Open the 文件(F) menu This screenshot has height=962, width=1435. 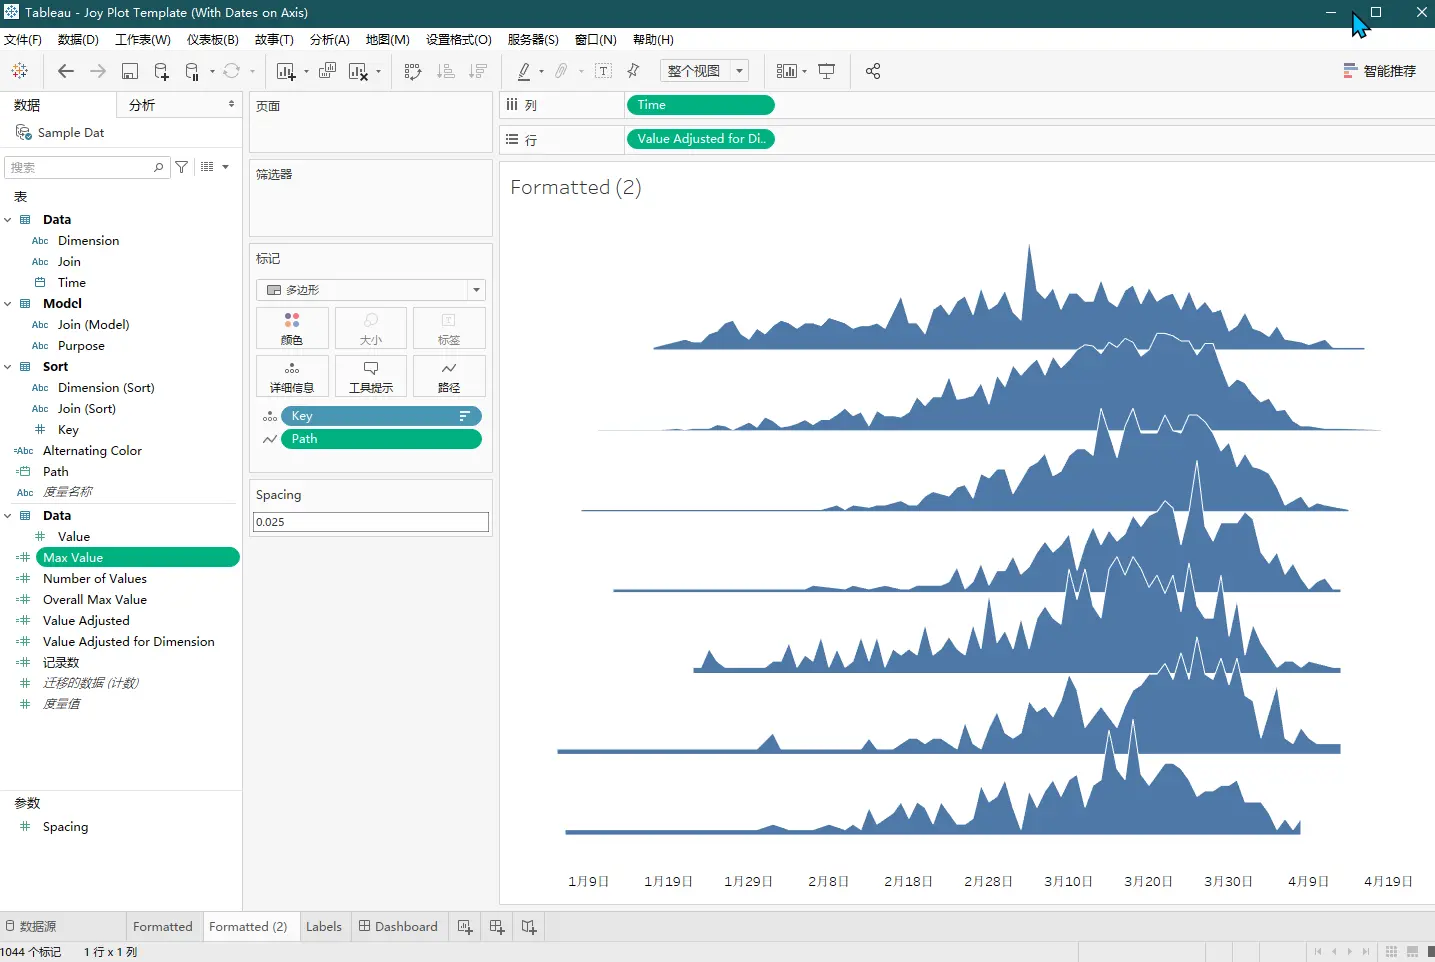pos(23,40)
